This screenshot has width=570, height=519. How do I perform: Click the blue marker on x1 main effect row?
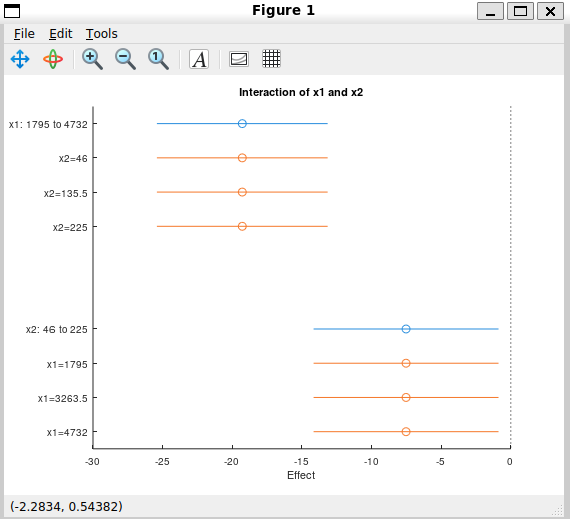click(242, 124)
